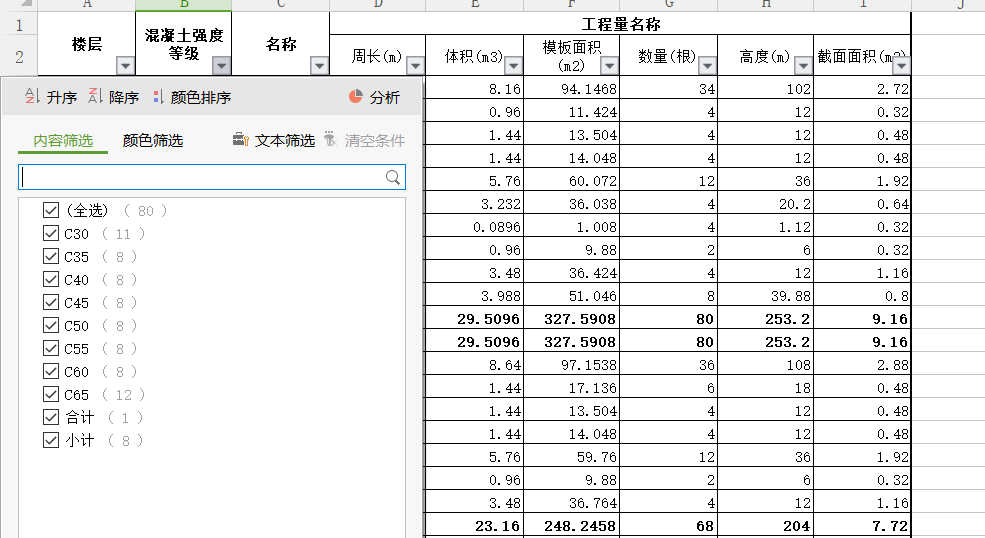This screenshot has height=538, width=985.
Task: Select the 名称 header cell
Action: [281, 44]
